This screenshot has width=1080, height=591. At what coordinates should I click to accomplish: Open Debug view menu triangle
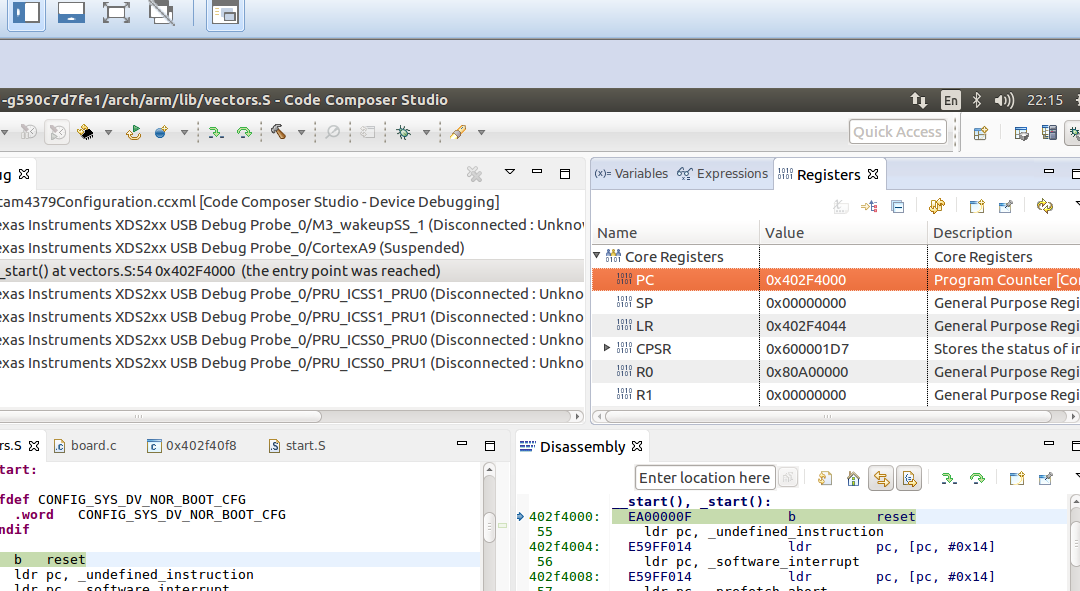pos(510,172)
